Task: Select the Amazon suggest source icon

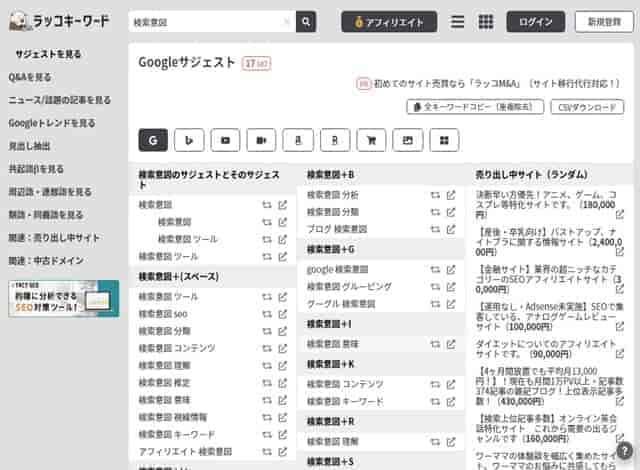Action: [298, 140]
